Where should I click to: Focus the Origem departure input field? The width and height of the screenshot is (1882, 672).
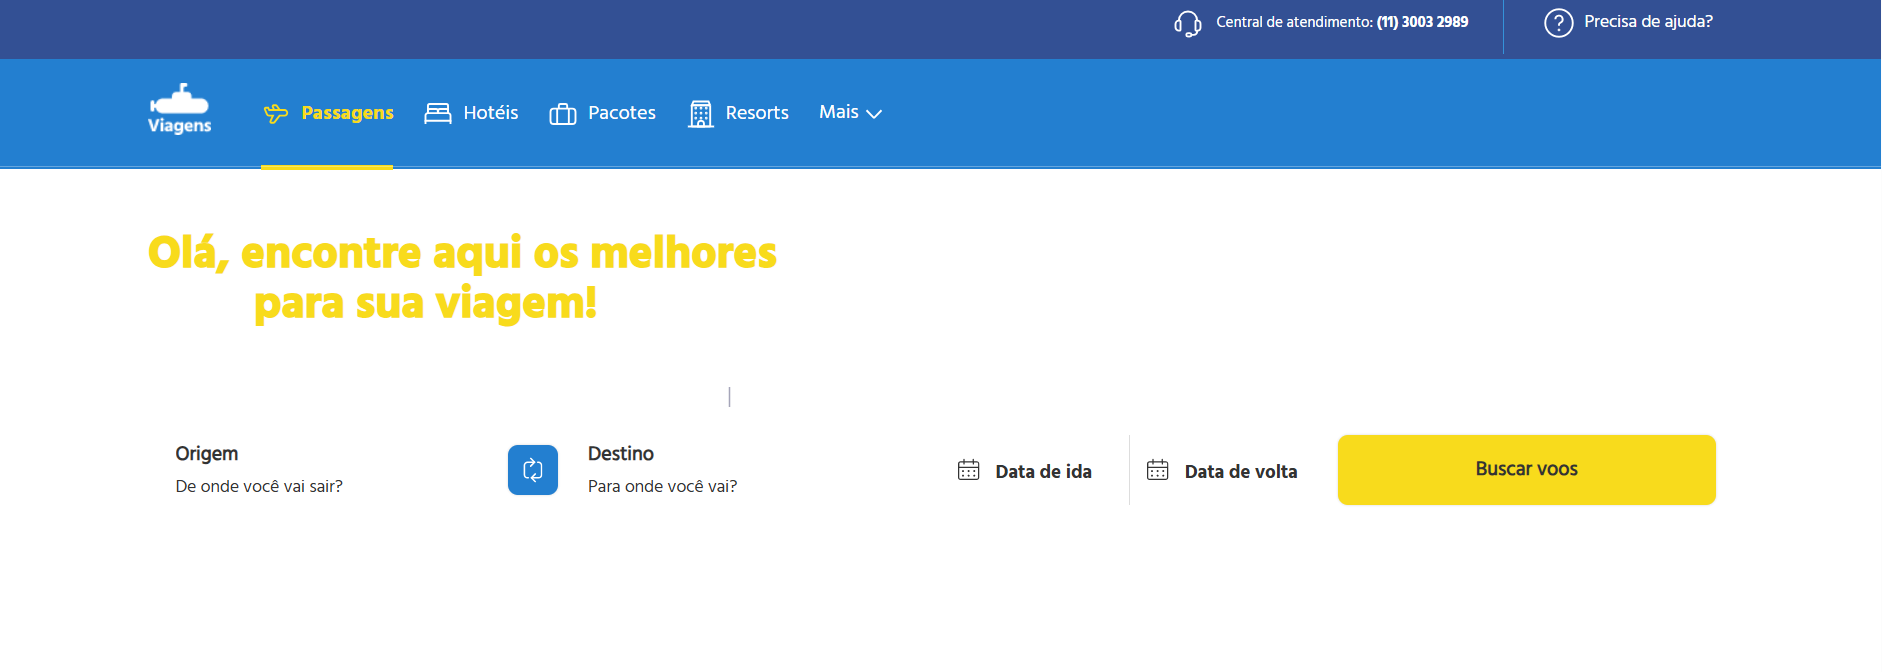coord(259,486)
